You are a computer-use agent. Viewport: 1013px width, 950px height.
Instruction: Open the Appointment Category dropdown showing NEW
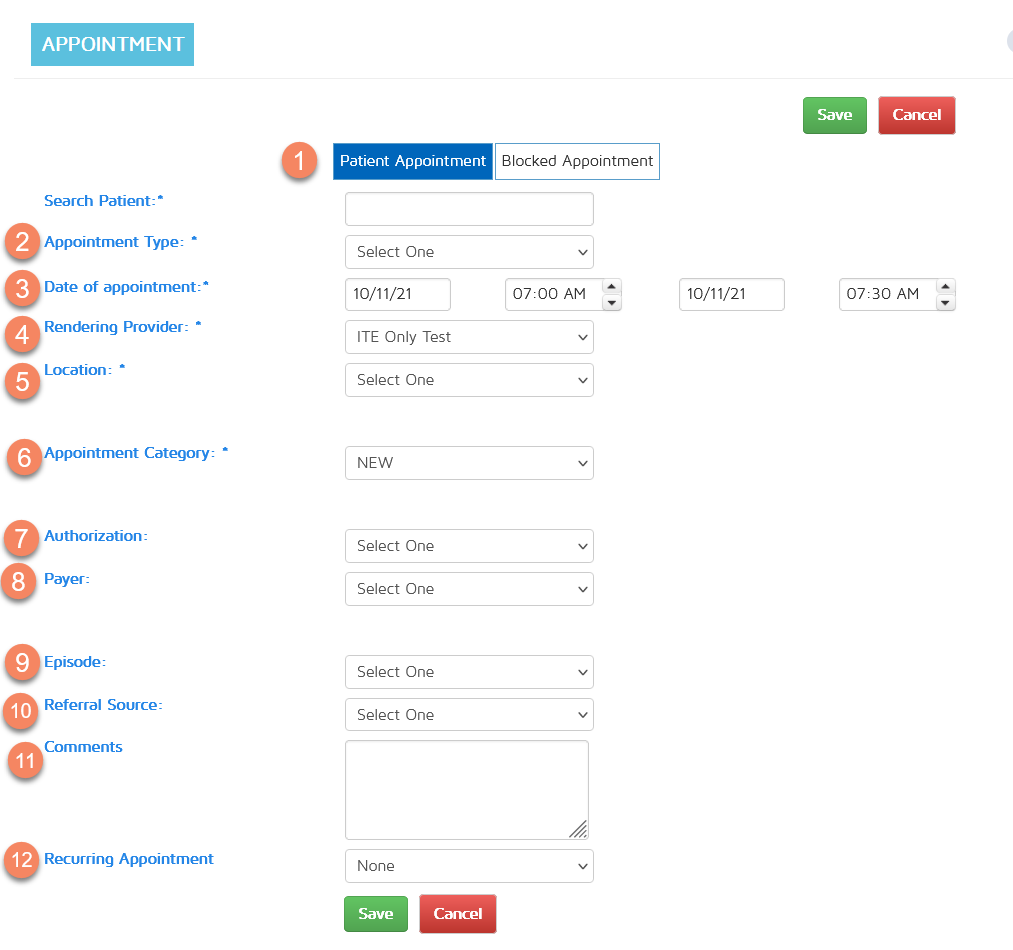469,463
